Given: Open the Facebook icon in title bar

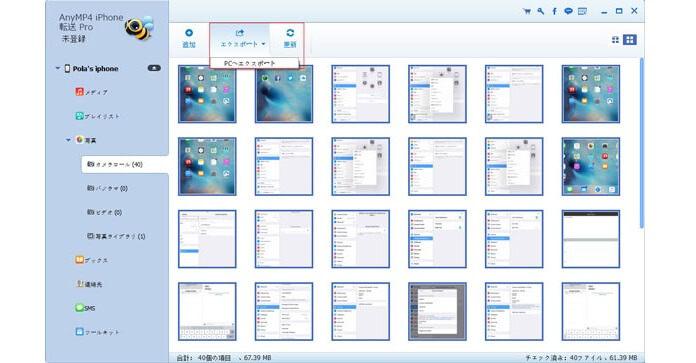Looking at the screenshot, I should click(x=554, y=12).
